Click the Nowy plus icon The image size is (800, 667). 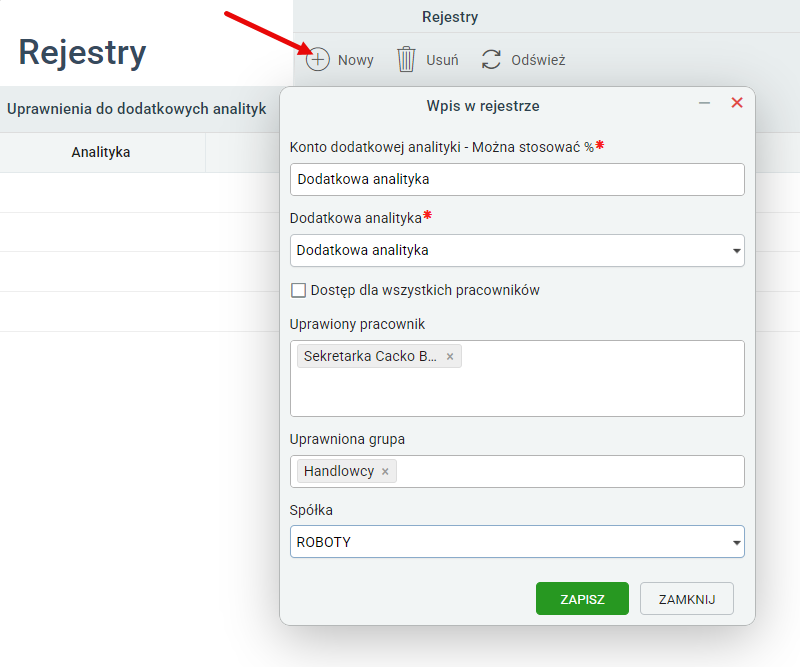(318, 60)
